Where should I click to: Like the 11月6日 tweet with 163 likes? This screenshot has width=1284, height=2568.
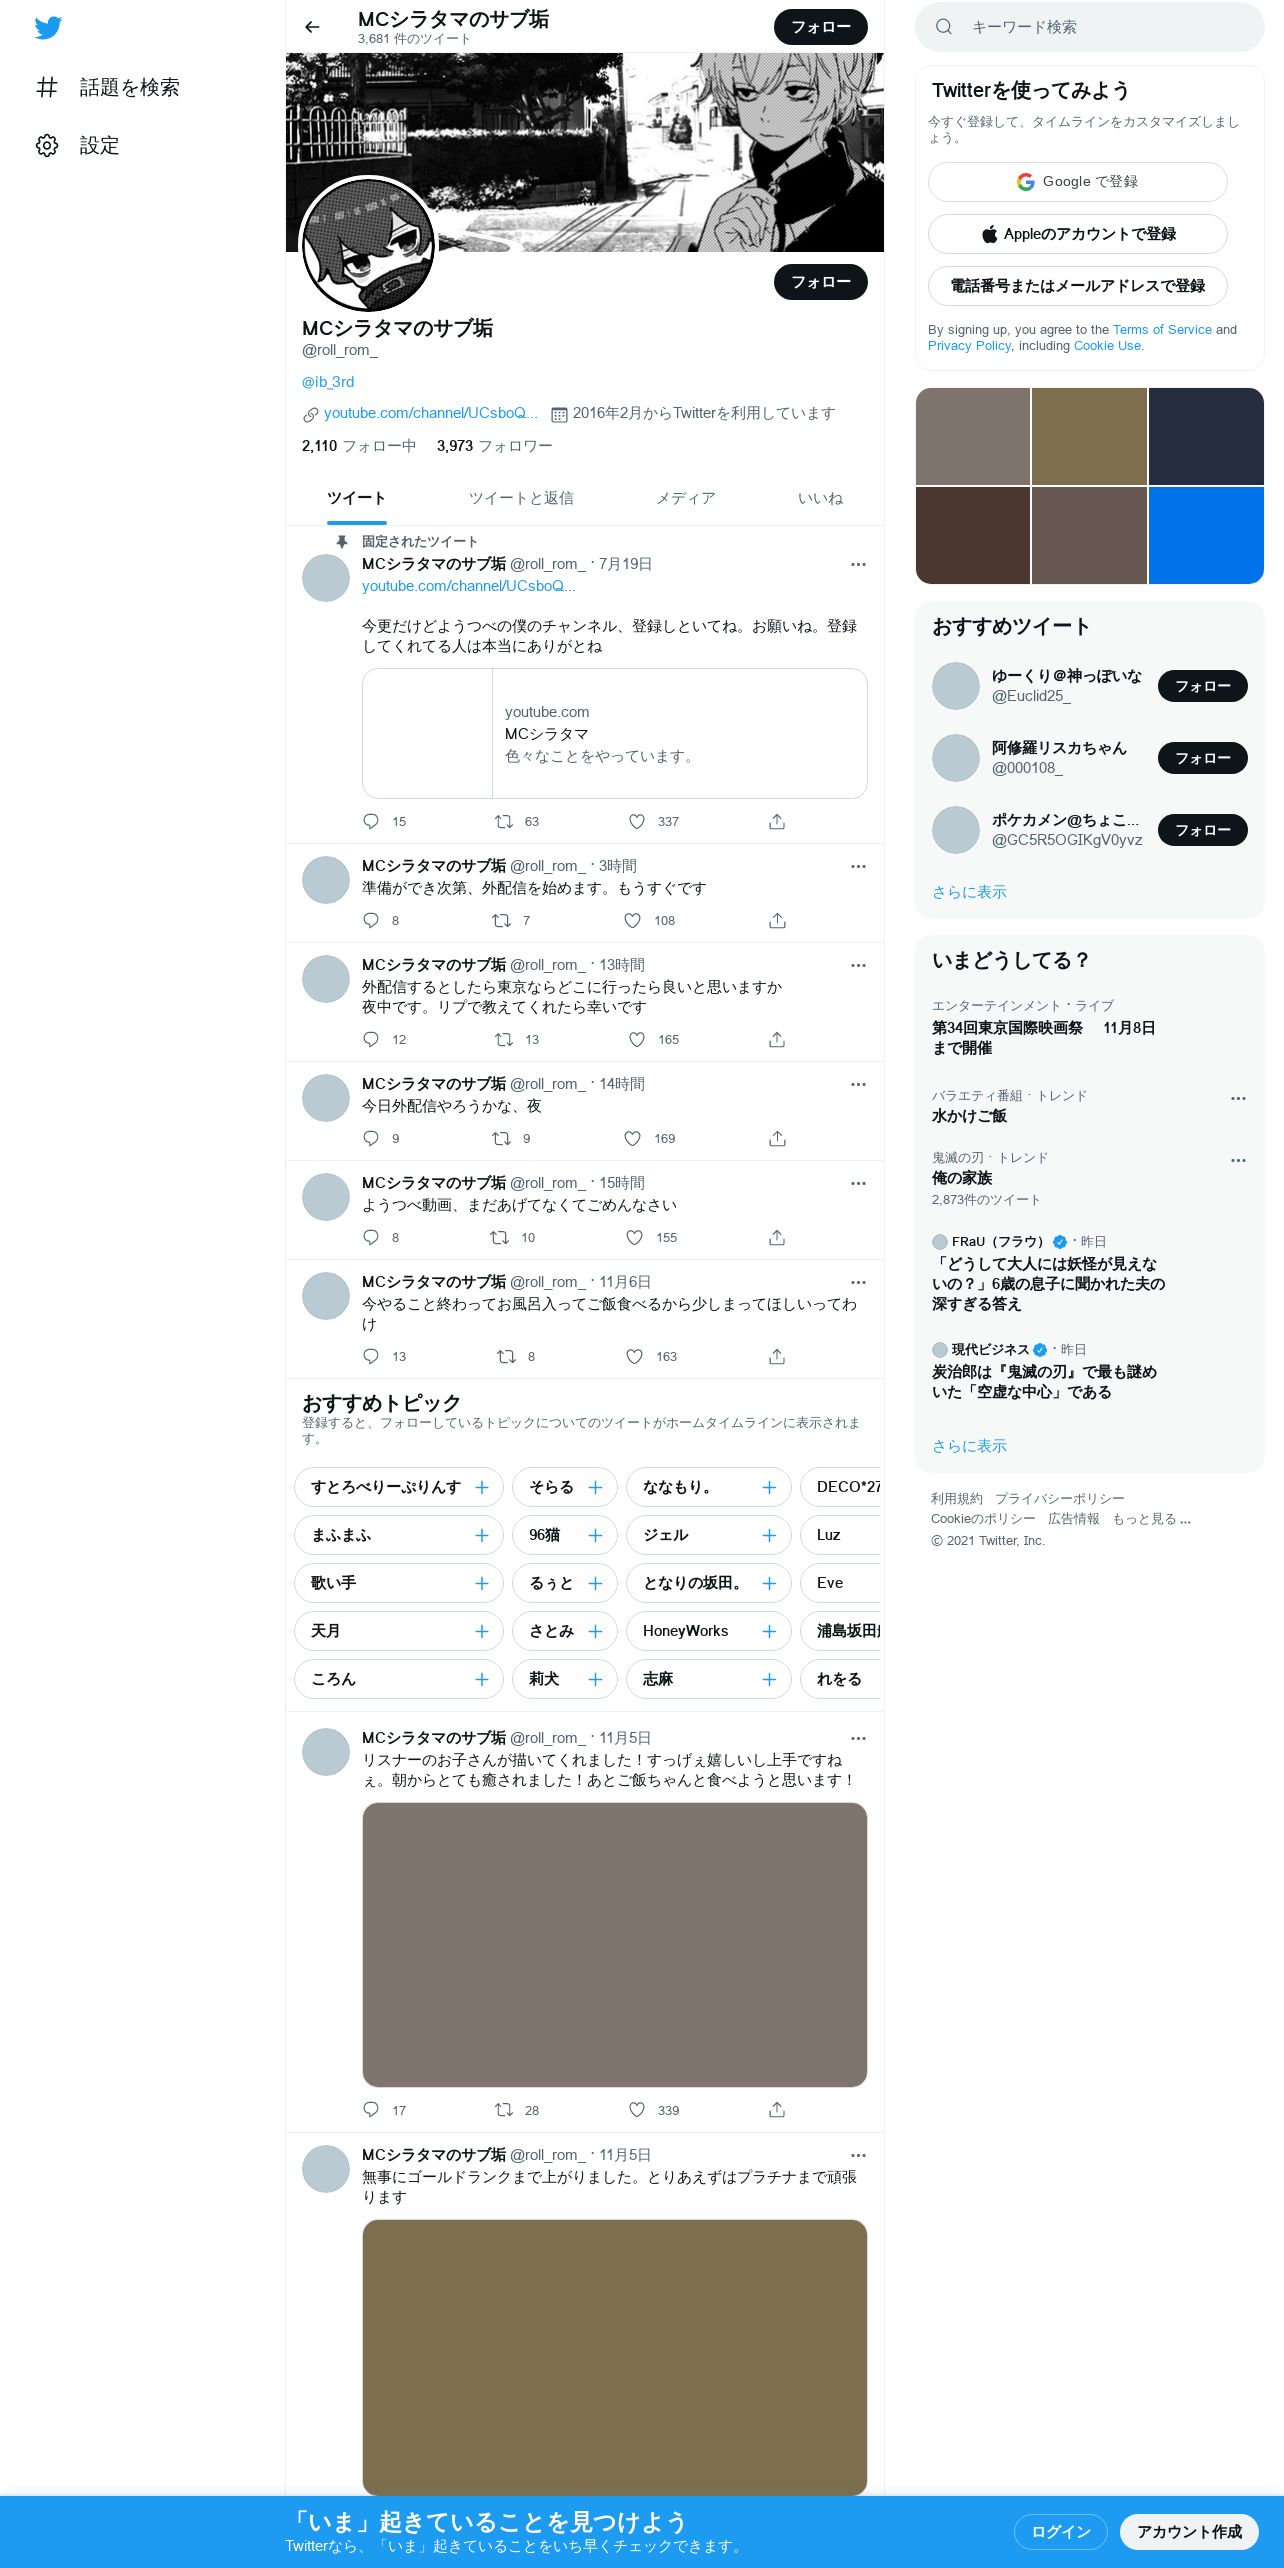tap(634, 1356)
